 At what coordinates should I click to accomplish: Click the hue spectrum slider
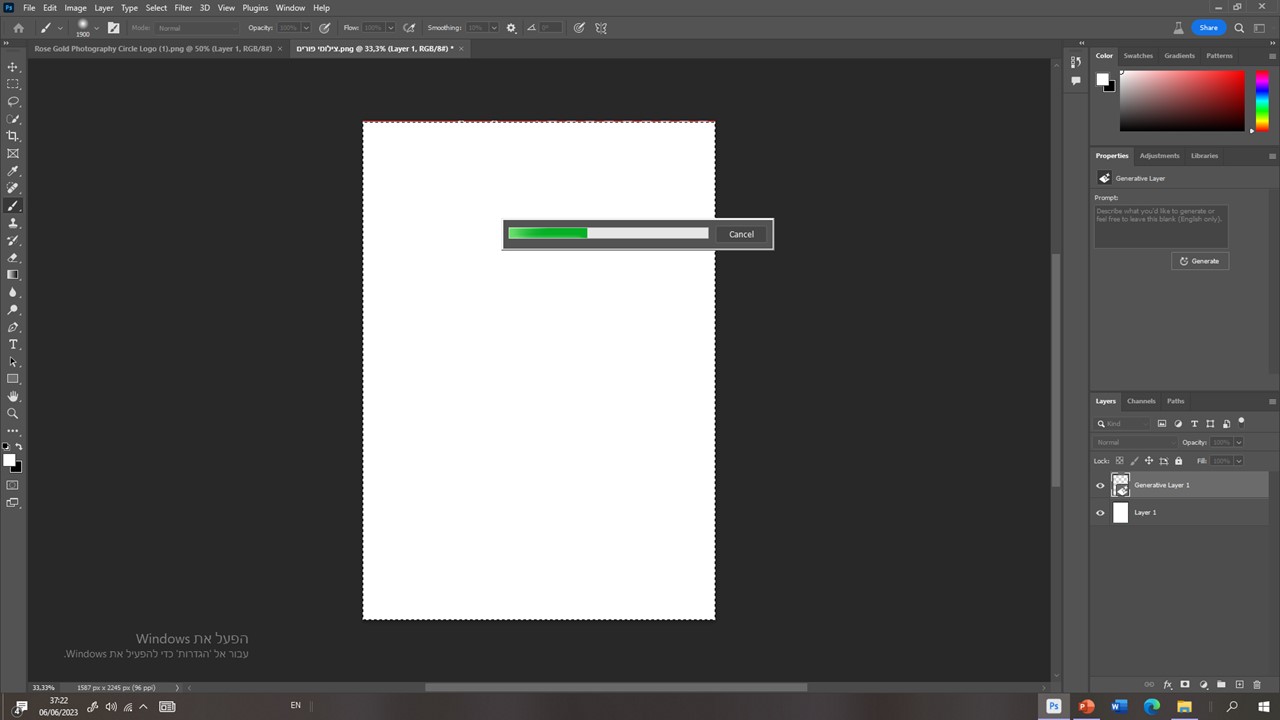[x=1262, y=100]
